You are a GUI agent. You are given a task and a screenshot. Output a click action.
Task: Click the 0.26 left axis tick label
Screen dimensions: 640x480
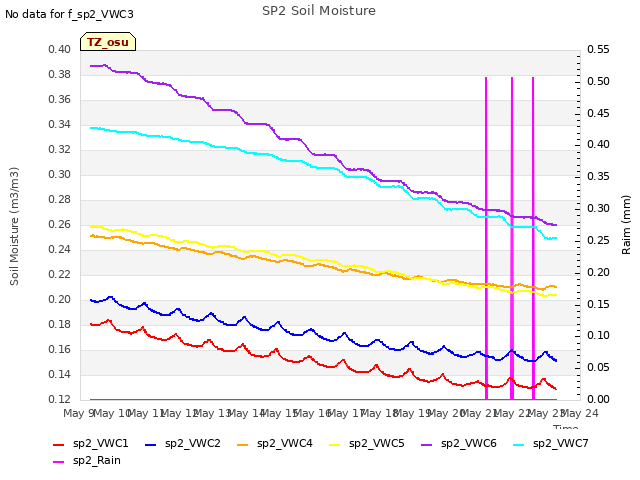pos(60,224)
